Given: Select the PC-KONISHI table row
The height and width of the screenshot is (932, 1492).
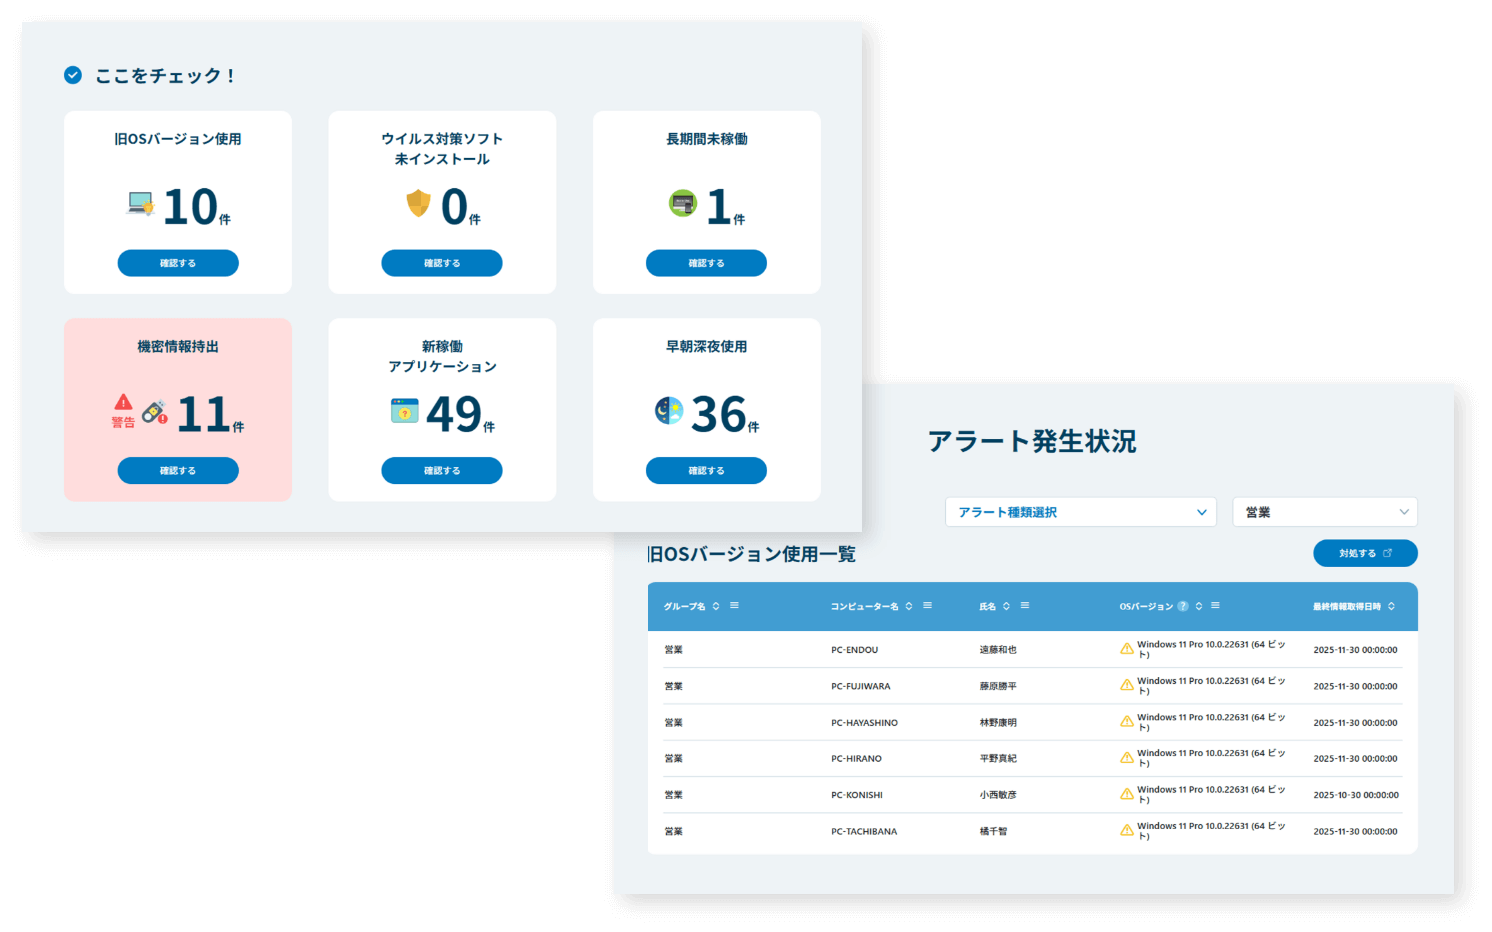Looking at the screenshot, I should tap(1032, 795).
